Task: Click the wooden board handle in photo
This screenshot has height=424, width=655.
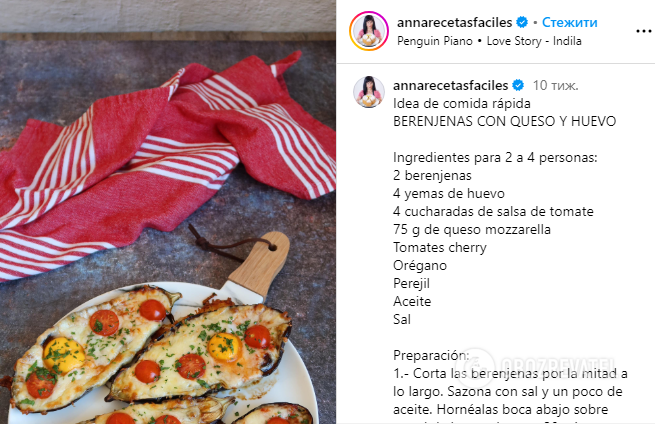Action: (259, 264)
